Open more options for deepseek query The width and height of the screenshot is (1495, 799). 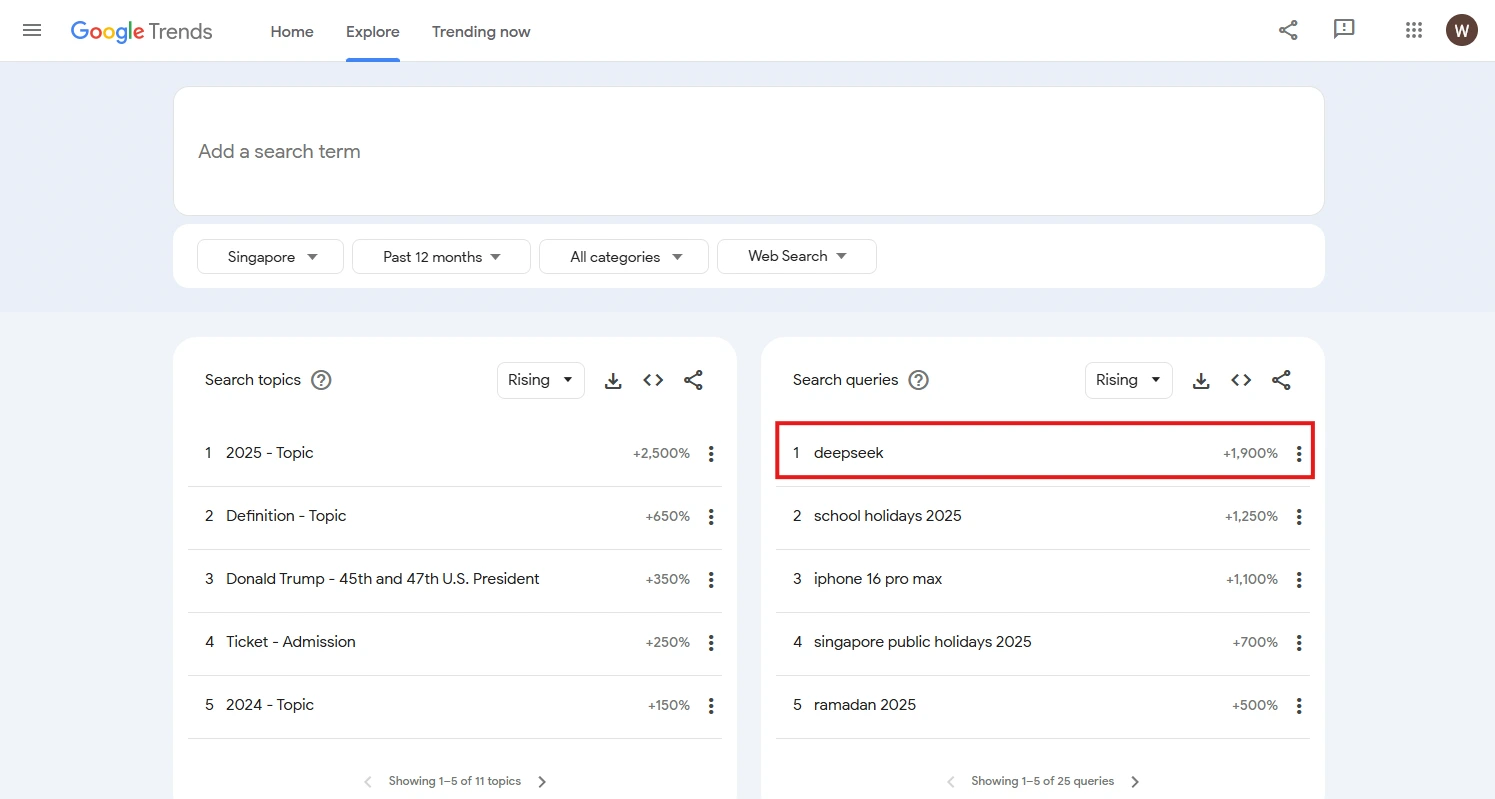[x=1299, y=454]
